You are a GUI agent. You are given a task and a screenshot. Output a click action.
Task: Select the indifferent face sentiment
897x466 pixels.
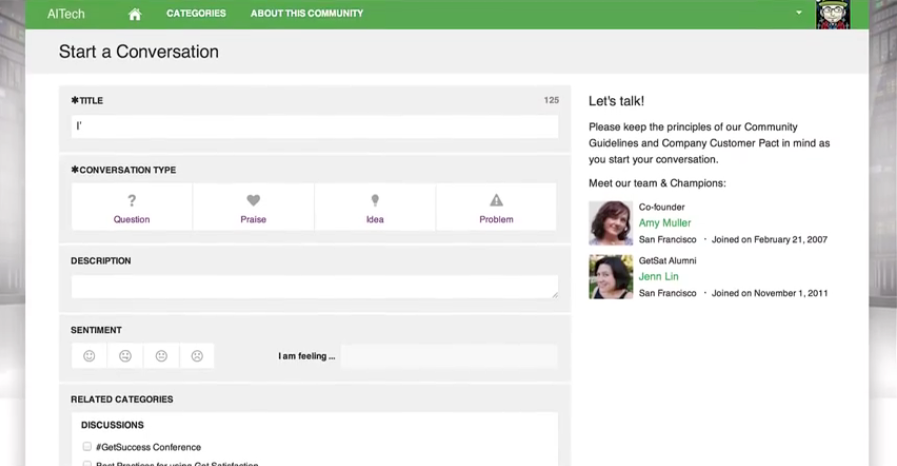click(125, 356)
